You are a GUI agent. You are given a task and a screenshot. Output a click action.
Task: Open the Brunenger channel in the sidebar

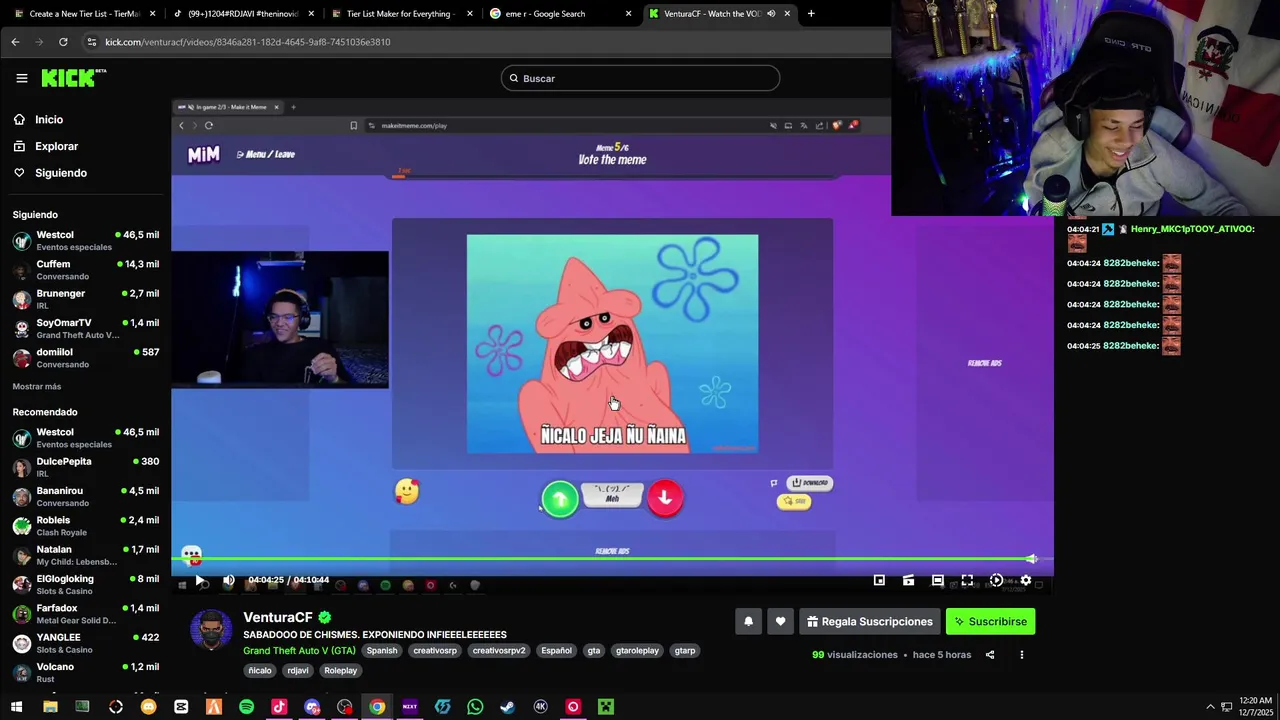(85, 299)
